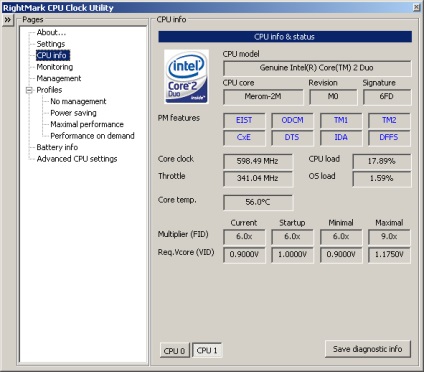Click the Intel Core 2 Duo logo

click(186, 77)
